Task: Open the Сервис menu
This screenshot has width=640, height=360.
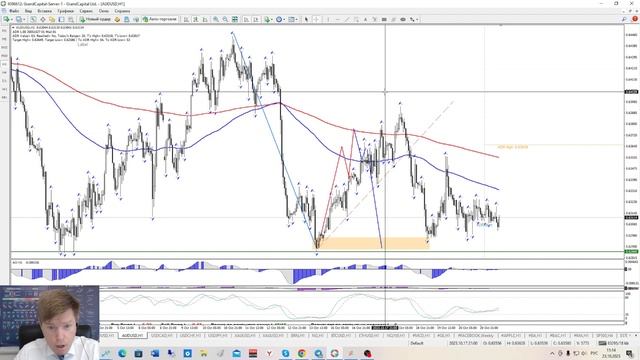Action: tap(86, 11)
